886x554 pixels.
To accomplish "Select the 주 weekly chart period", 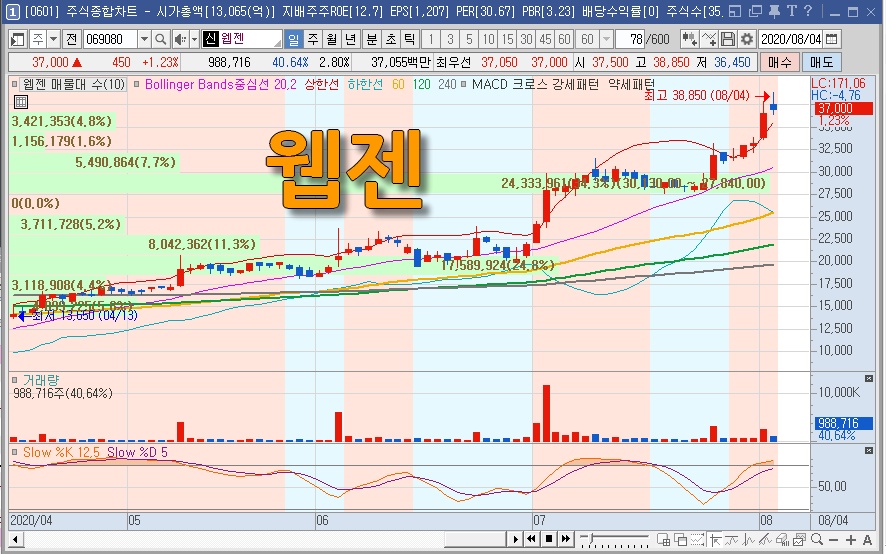I will tap(312, 39).
